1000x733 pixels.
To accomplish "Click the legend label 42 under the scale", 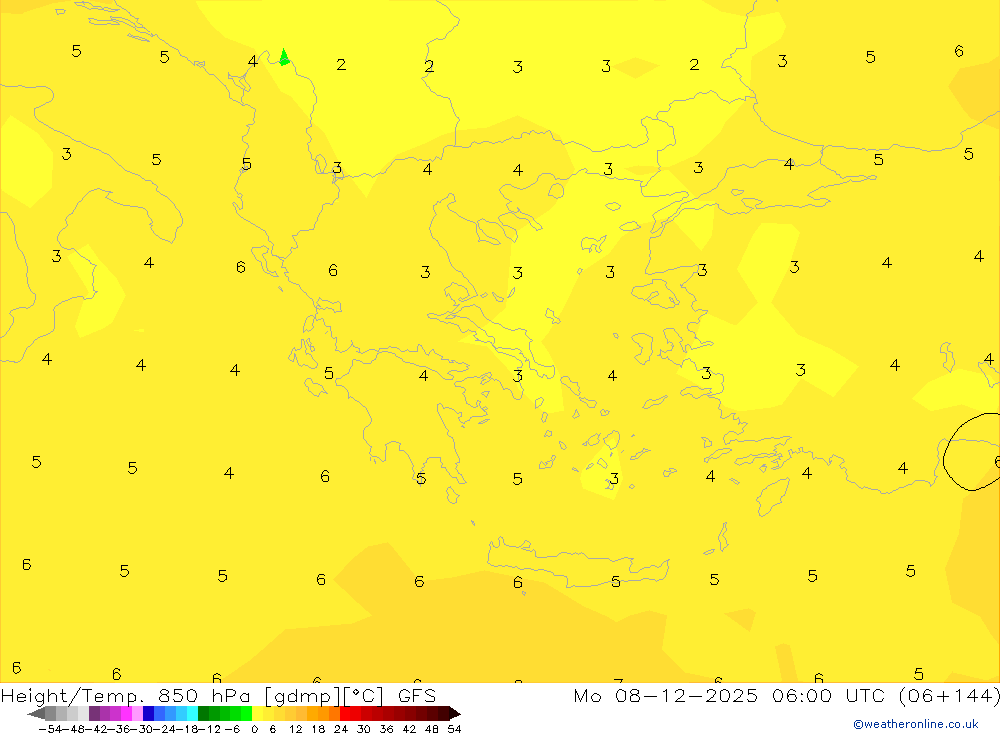I will click(409, 729).
